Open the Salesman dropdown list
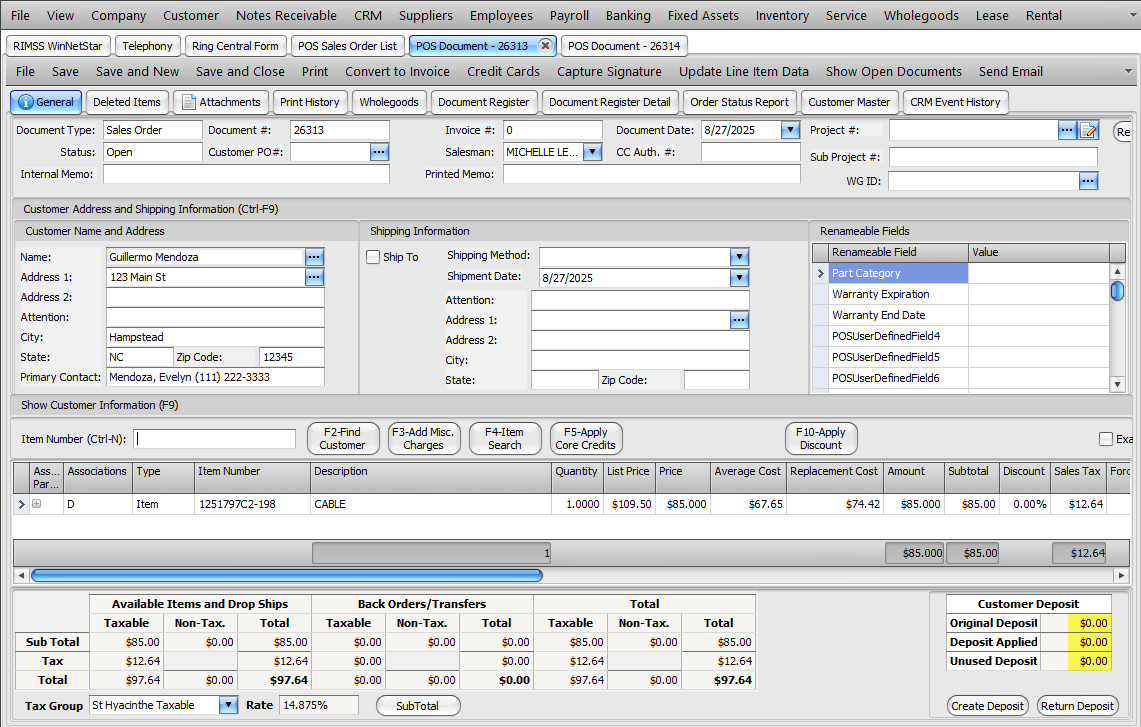 point(591,152)
